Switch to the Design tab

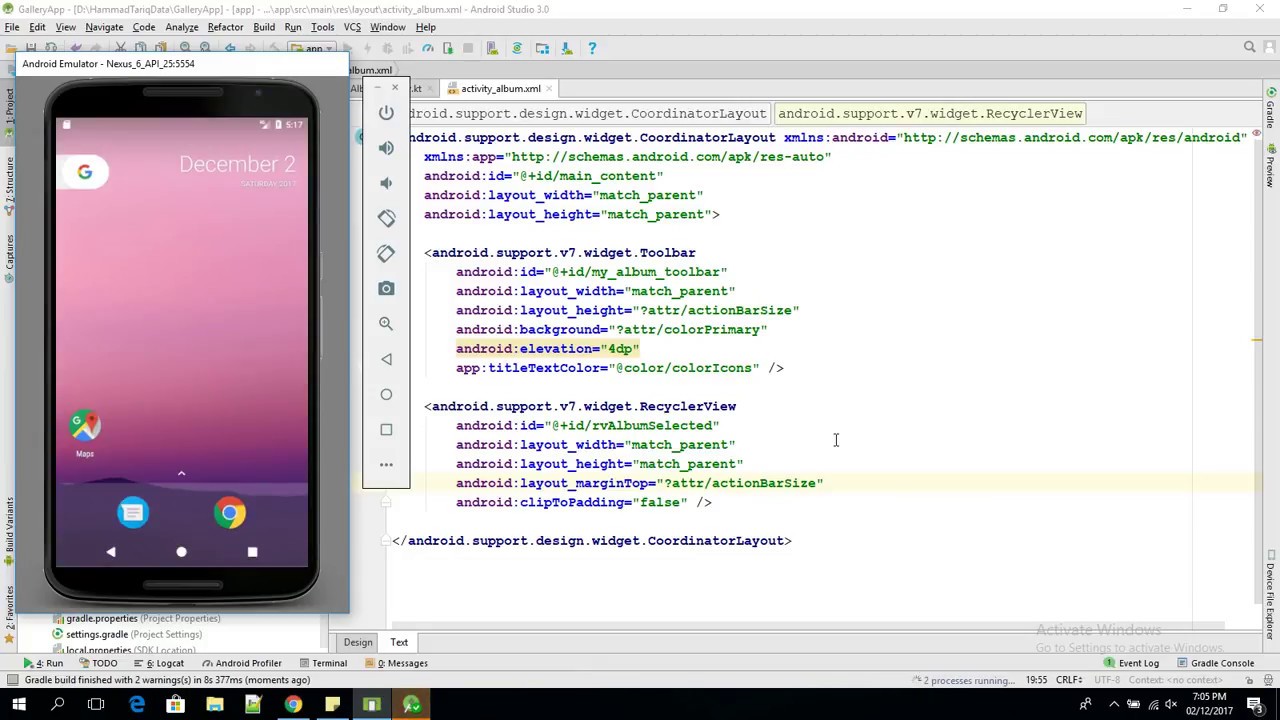pos(358,642)
